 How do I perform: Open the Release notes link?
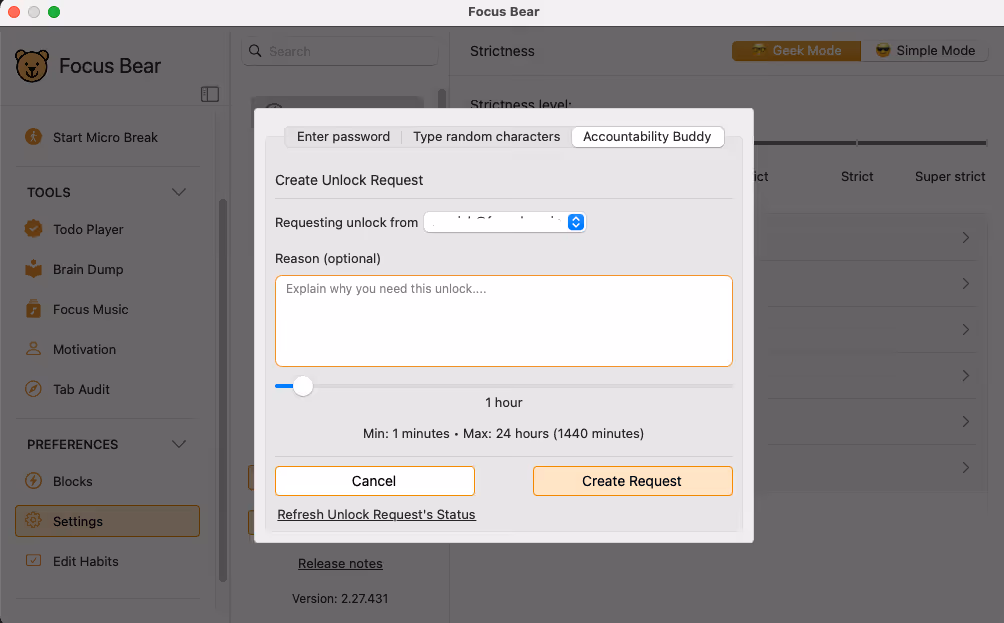(340, 563)
